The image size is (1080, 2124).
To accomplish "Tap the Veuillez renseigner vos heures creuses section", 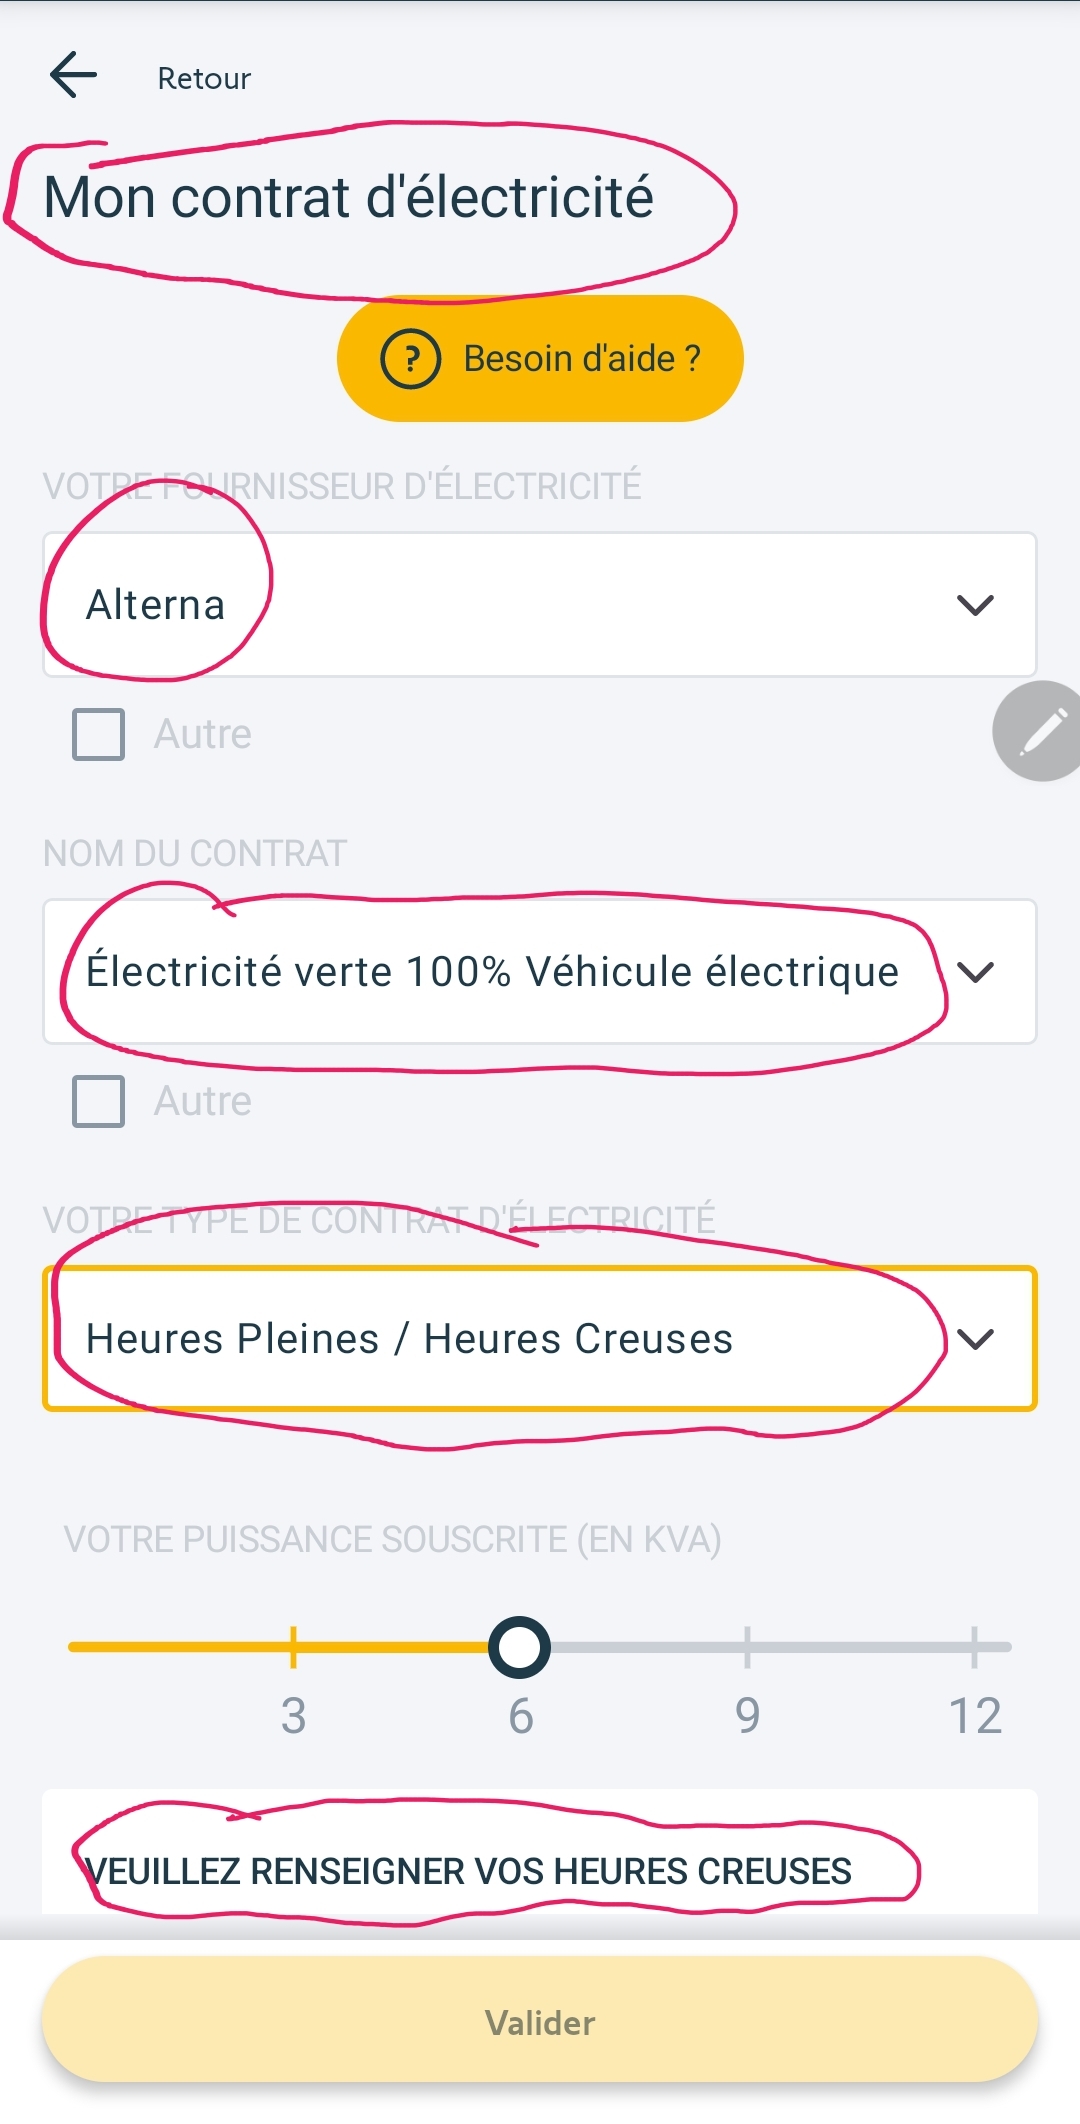I will tap(468, 1870).
